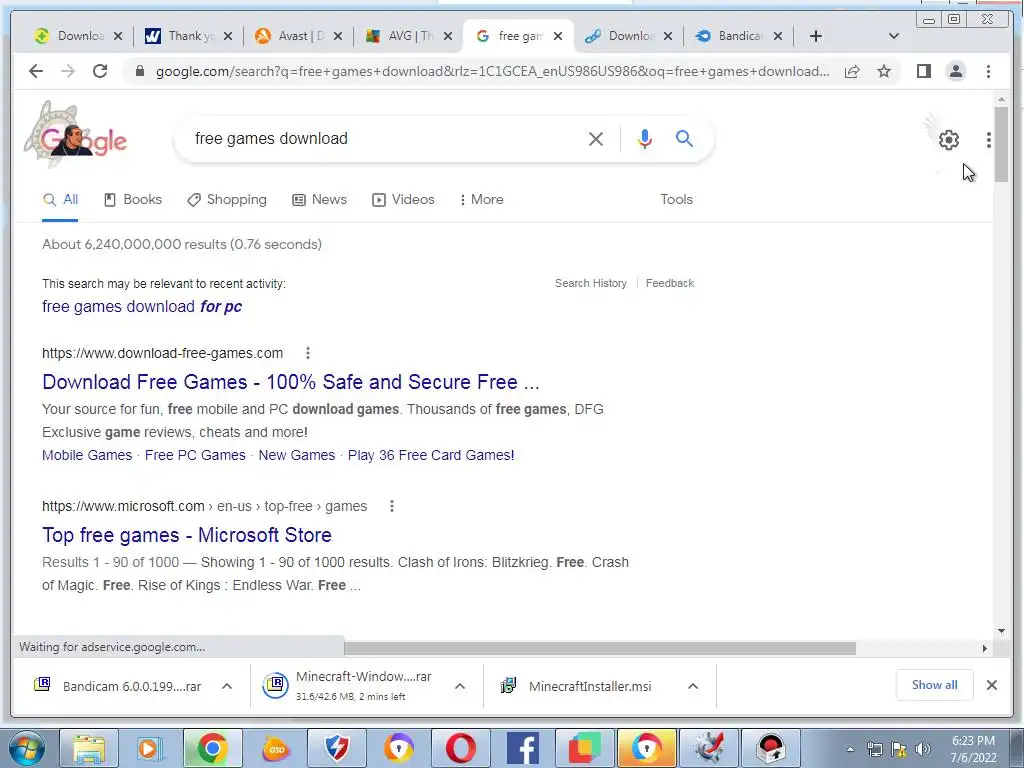Switch to the Thank you browser tab
The image size is (1024, 768).
(189, 36)
